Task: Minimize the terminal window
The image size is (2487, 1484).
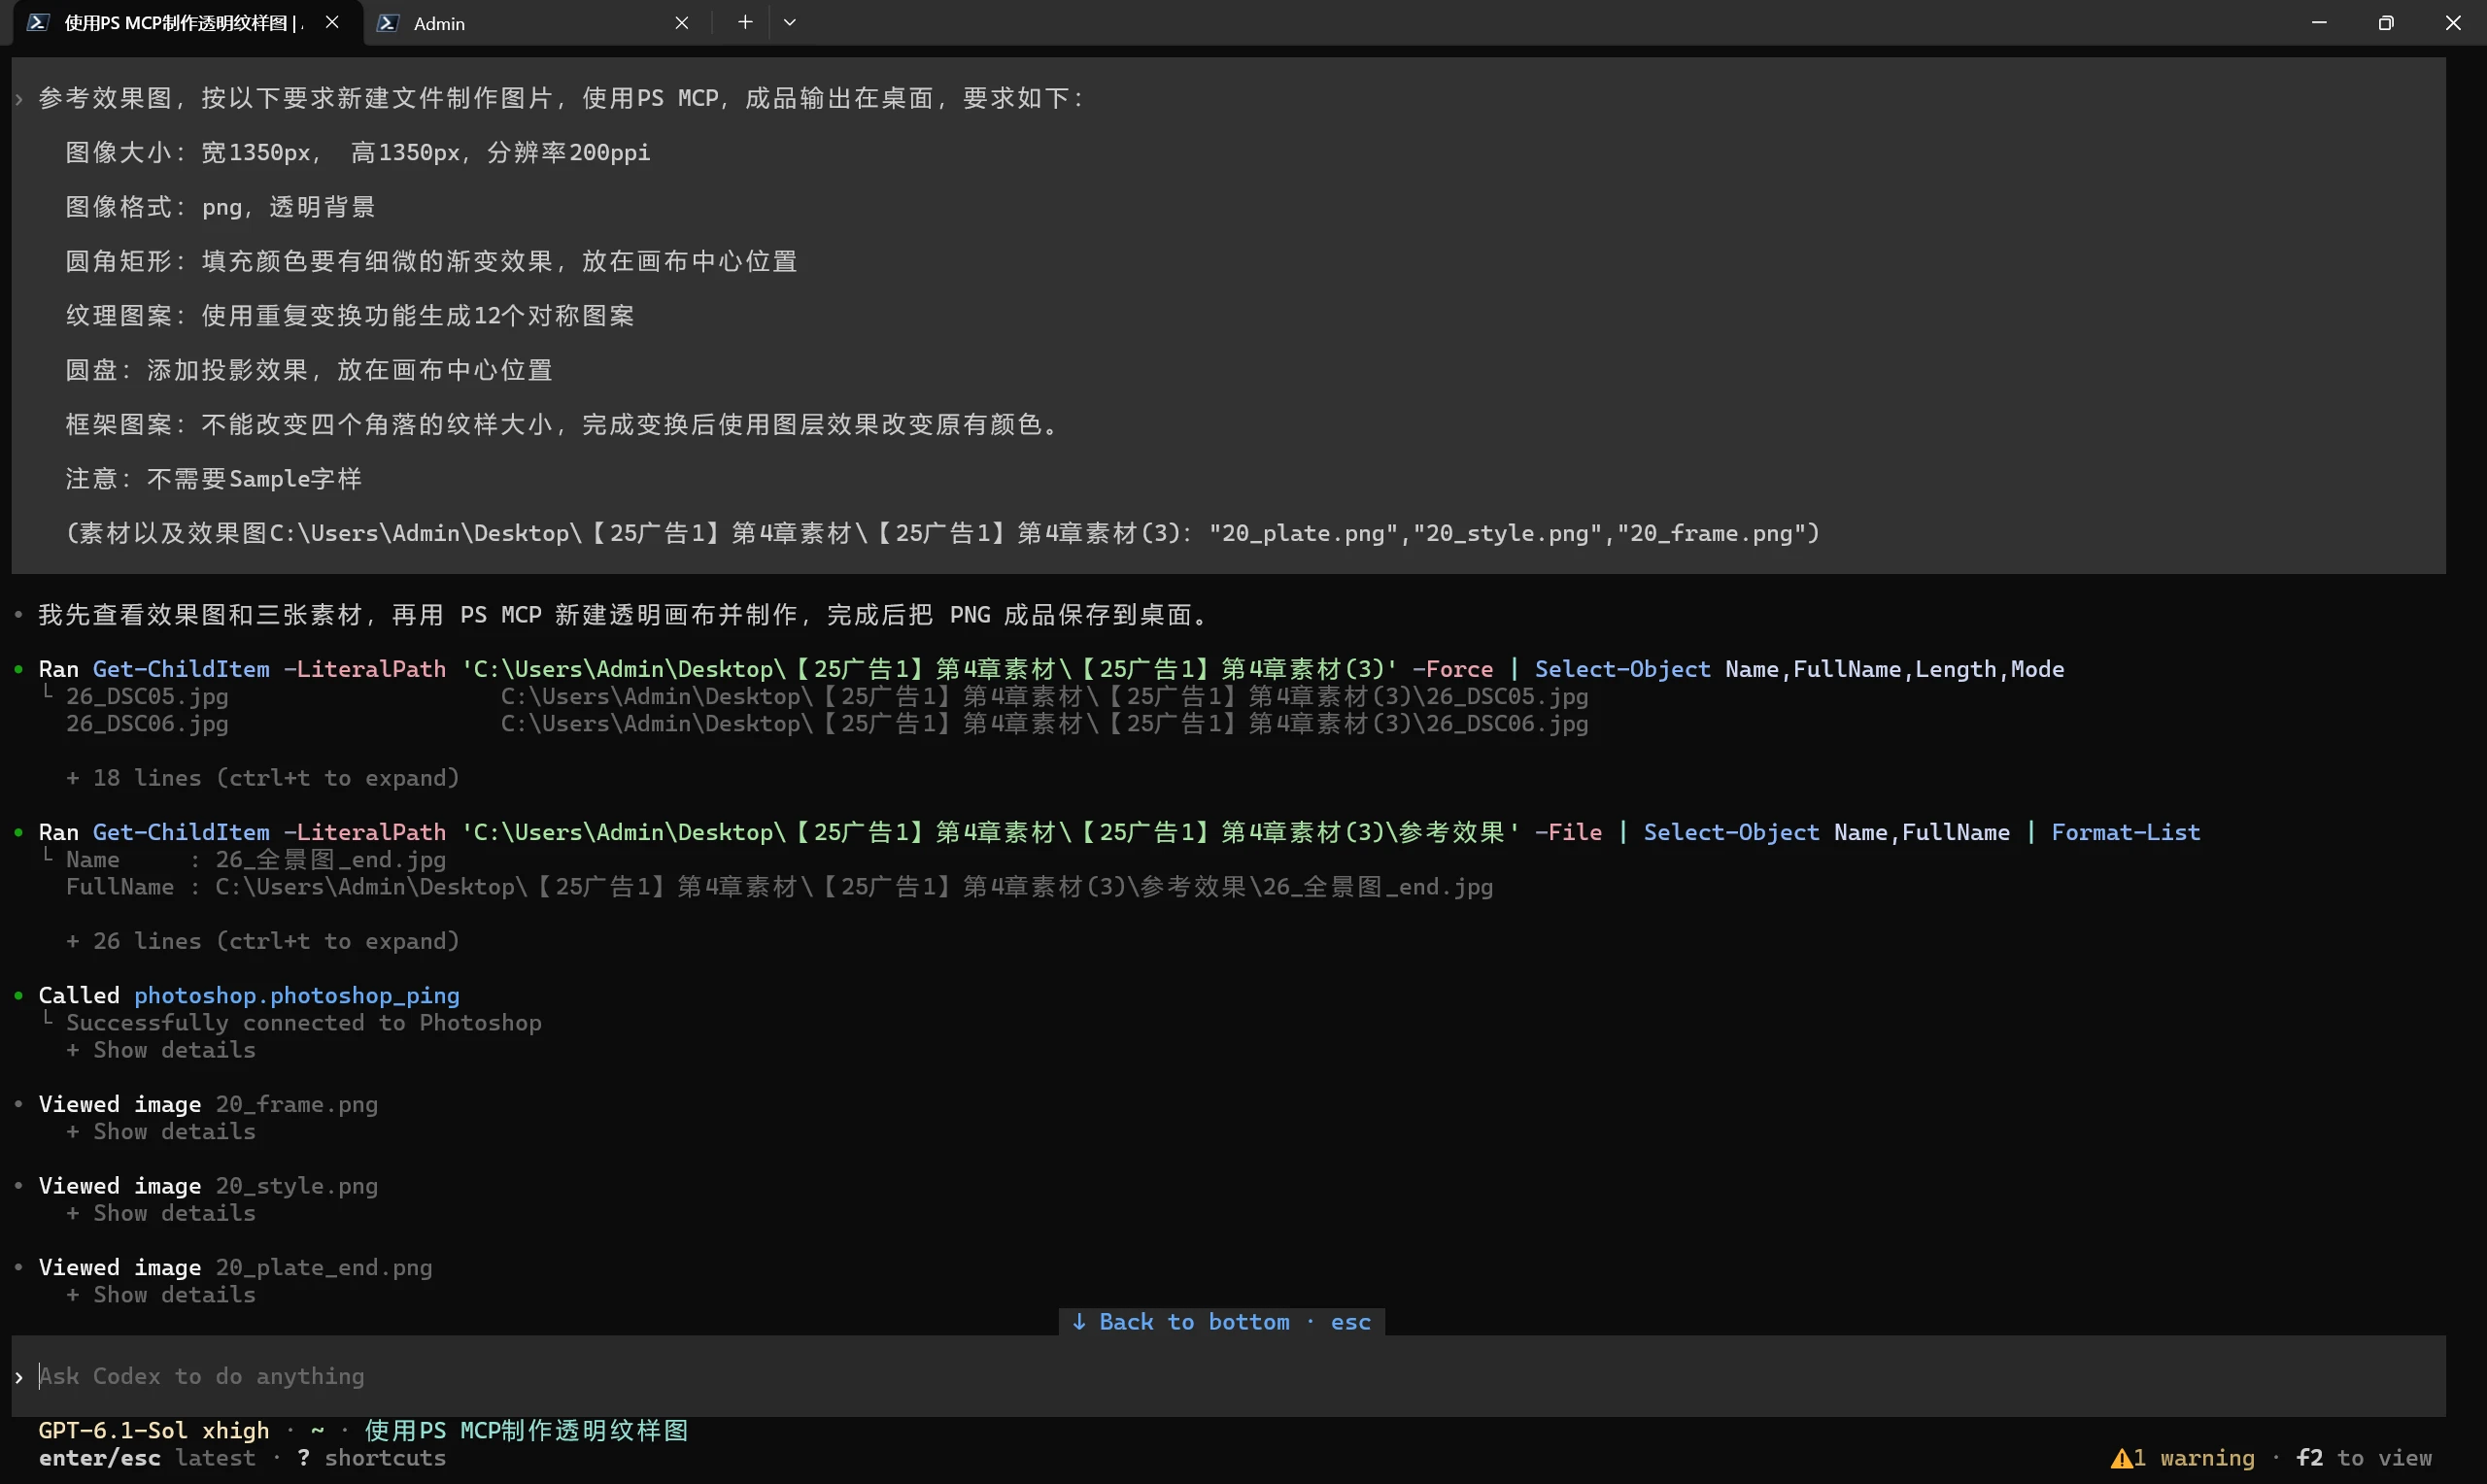Action: pyautogui.click(x=2319, y=22)
